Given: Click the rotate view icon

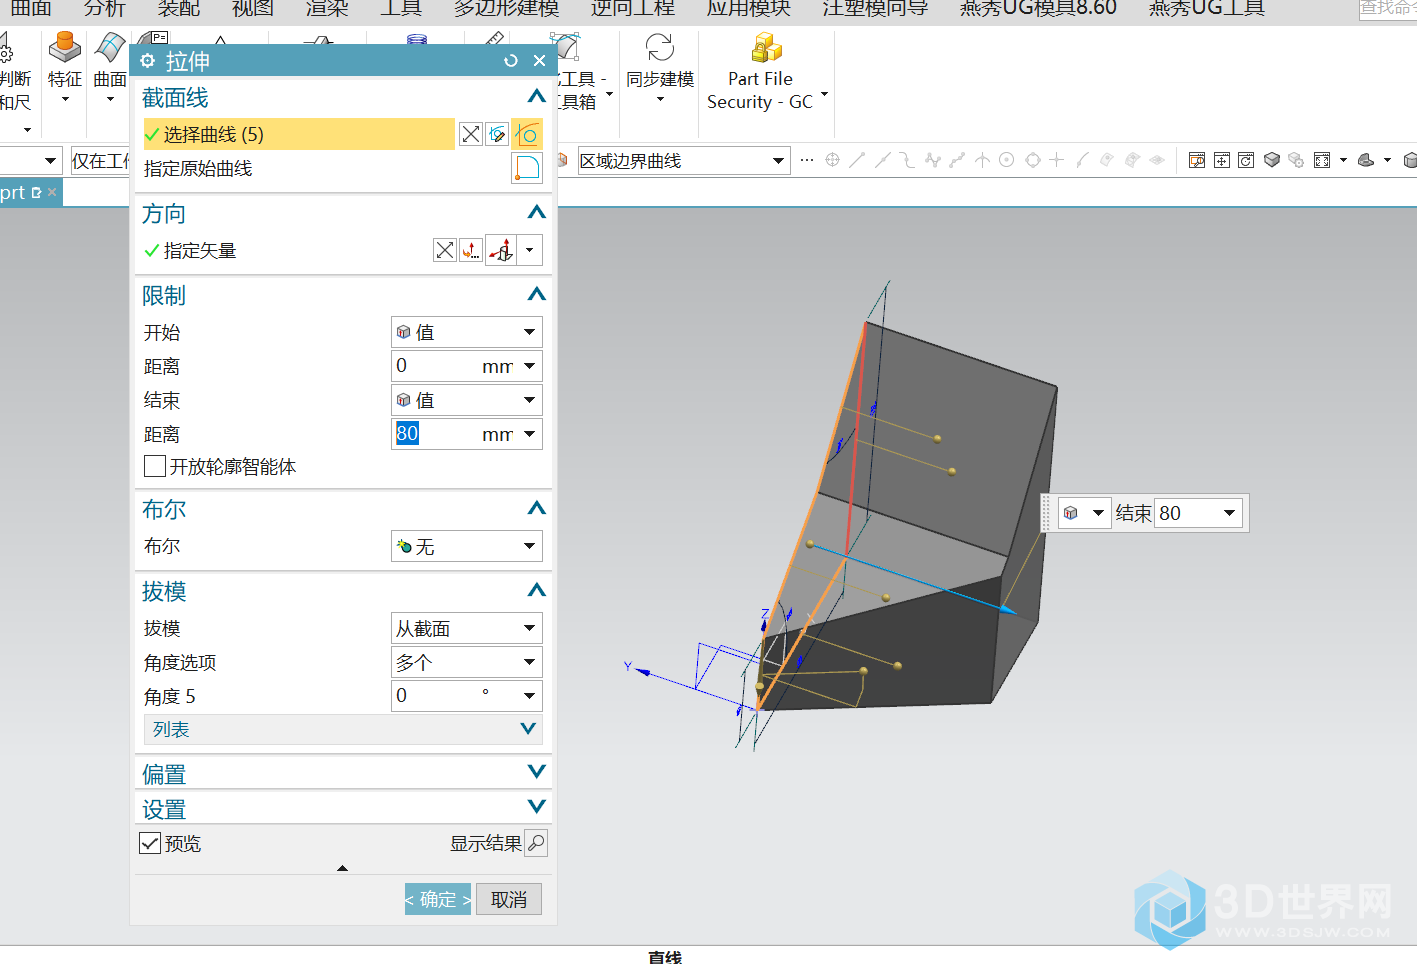Looking at the screenshot, I should [1246, 160].
